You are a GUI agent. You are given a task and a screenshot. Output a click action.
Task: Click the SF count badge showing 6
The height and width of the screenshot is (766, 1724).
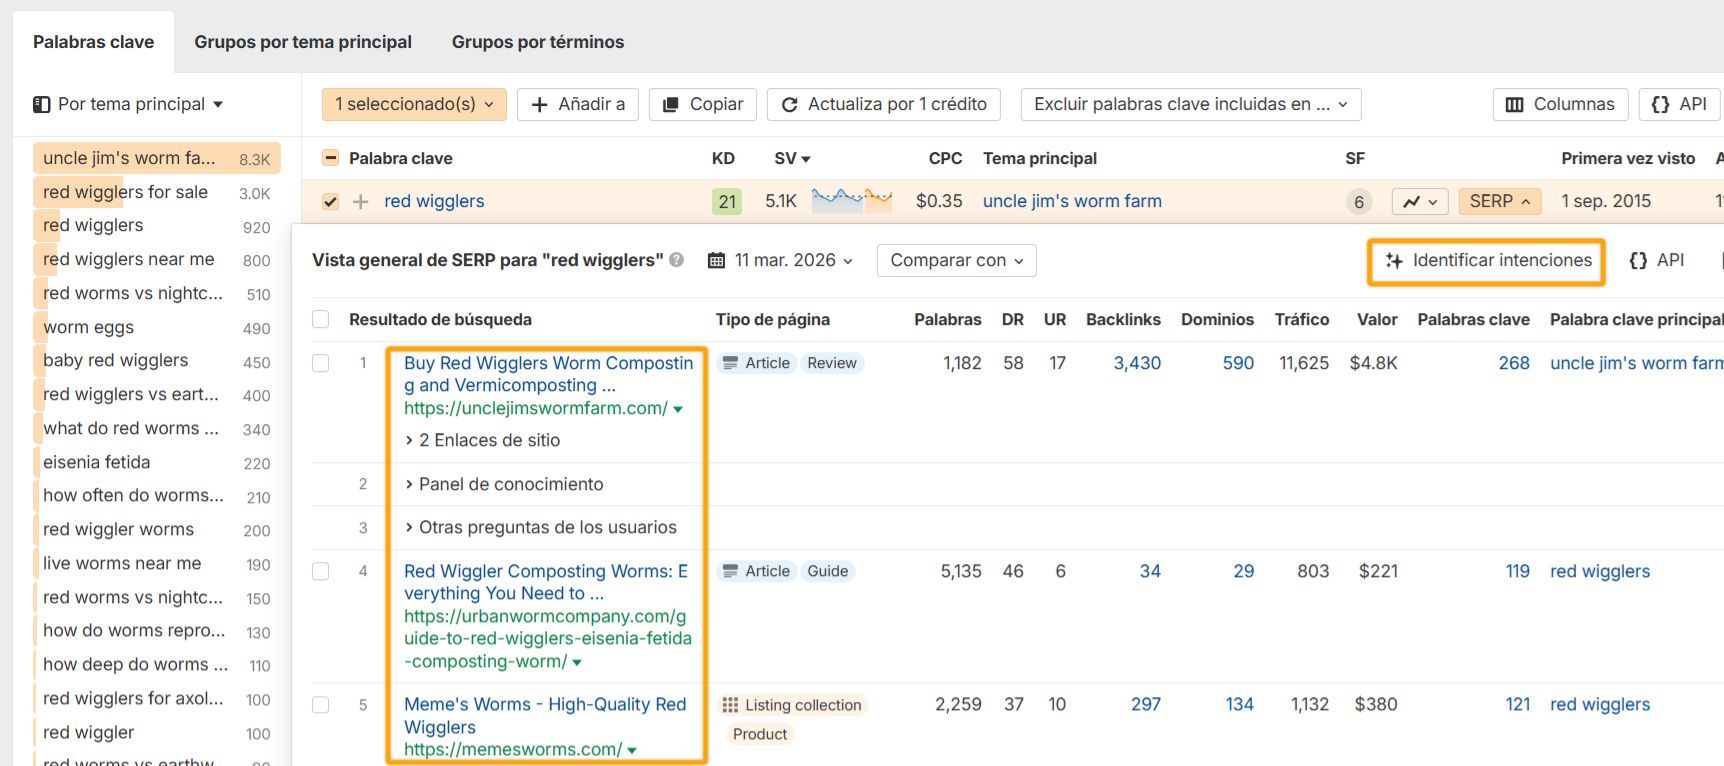click(1358, 202)
